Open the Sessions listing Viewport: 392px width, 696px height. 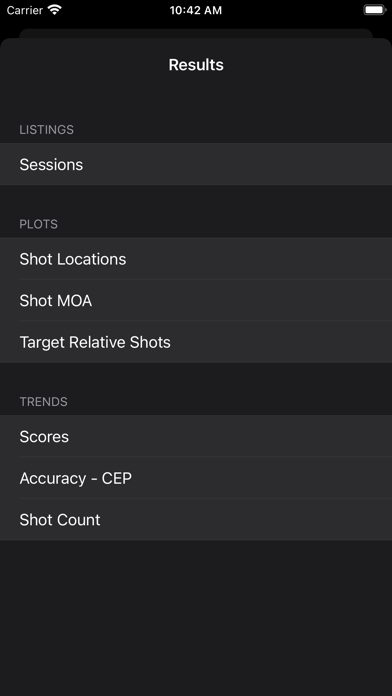click(x=196, y=164)
